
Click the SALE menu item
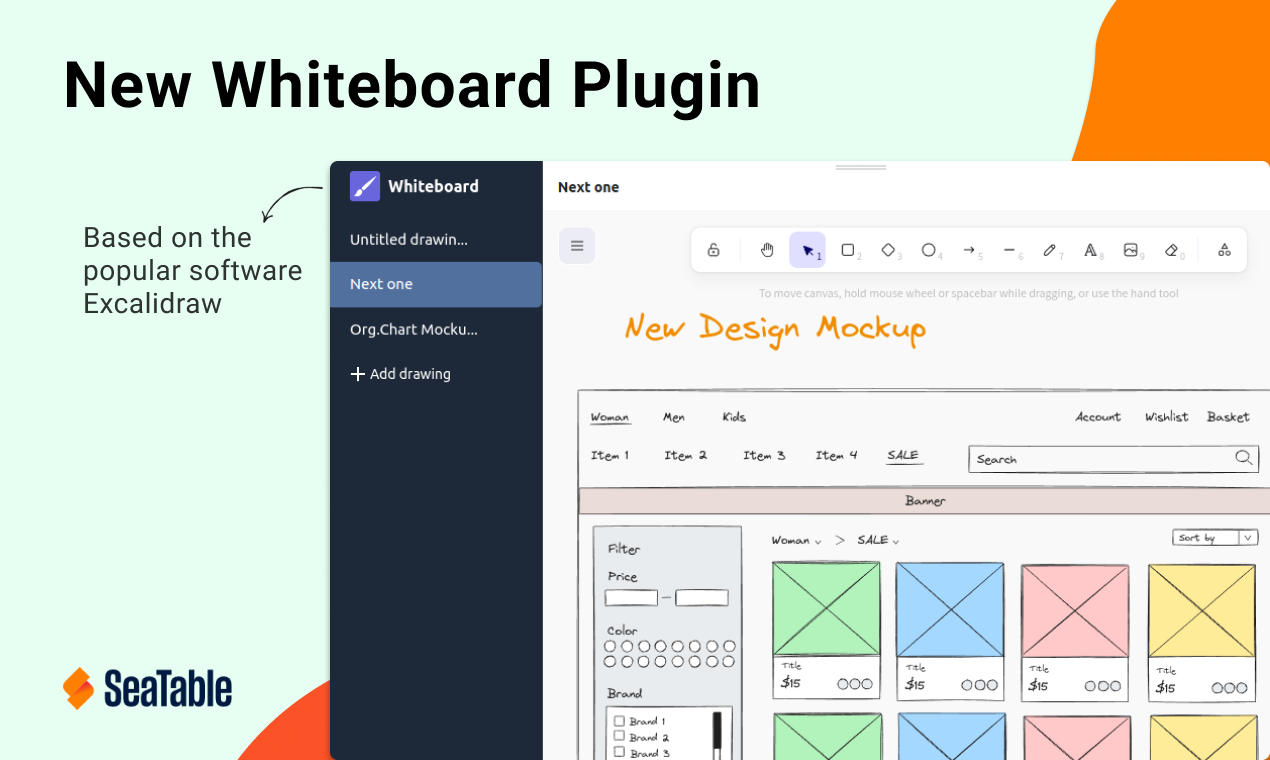(x=903, y=456)
